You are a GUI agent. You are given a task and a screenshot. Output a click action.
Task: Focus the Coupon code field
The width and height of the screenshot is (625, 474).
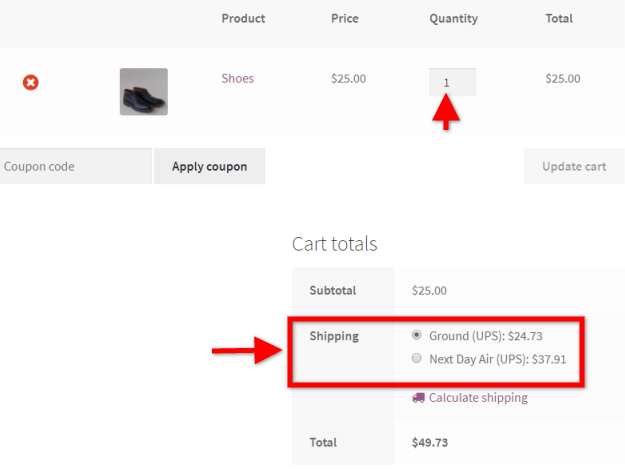tap(76, 166)
